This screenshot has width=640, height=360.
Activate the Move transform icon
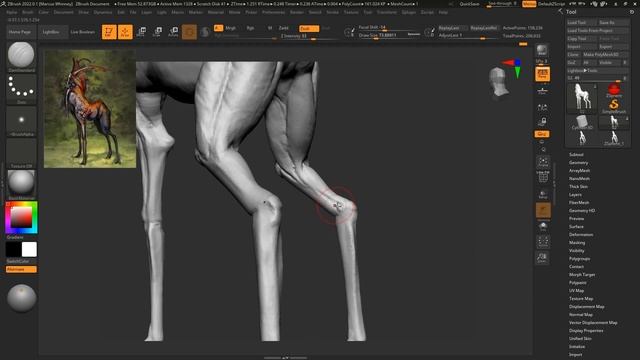point(142,32)
